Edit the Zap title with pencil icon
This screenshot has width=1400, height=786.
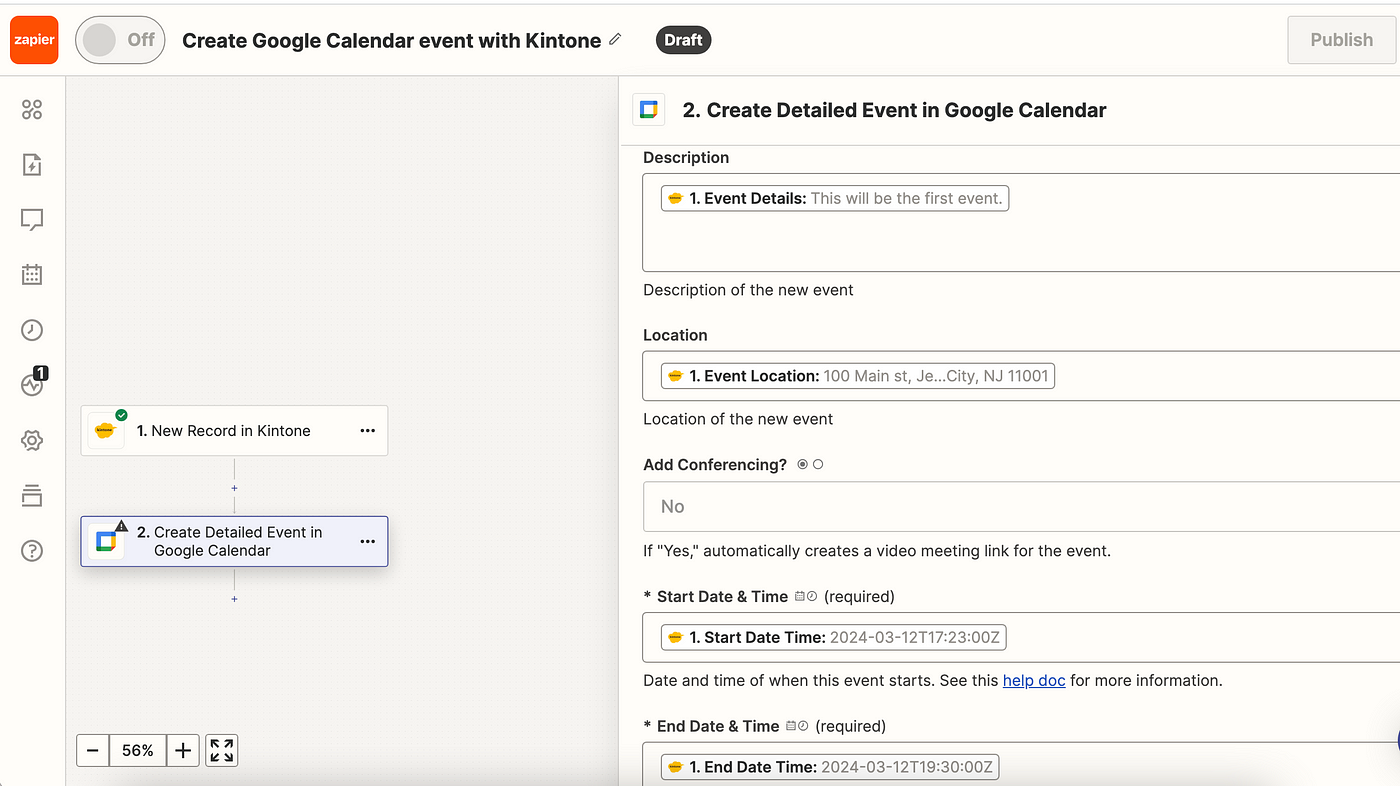[x=615, y=40]
